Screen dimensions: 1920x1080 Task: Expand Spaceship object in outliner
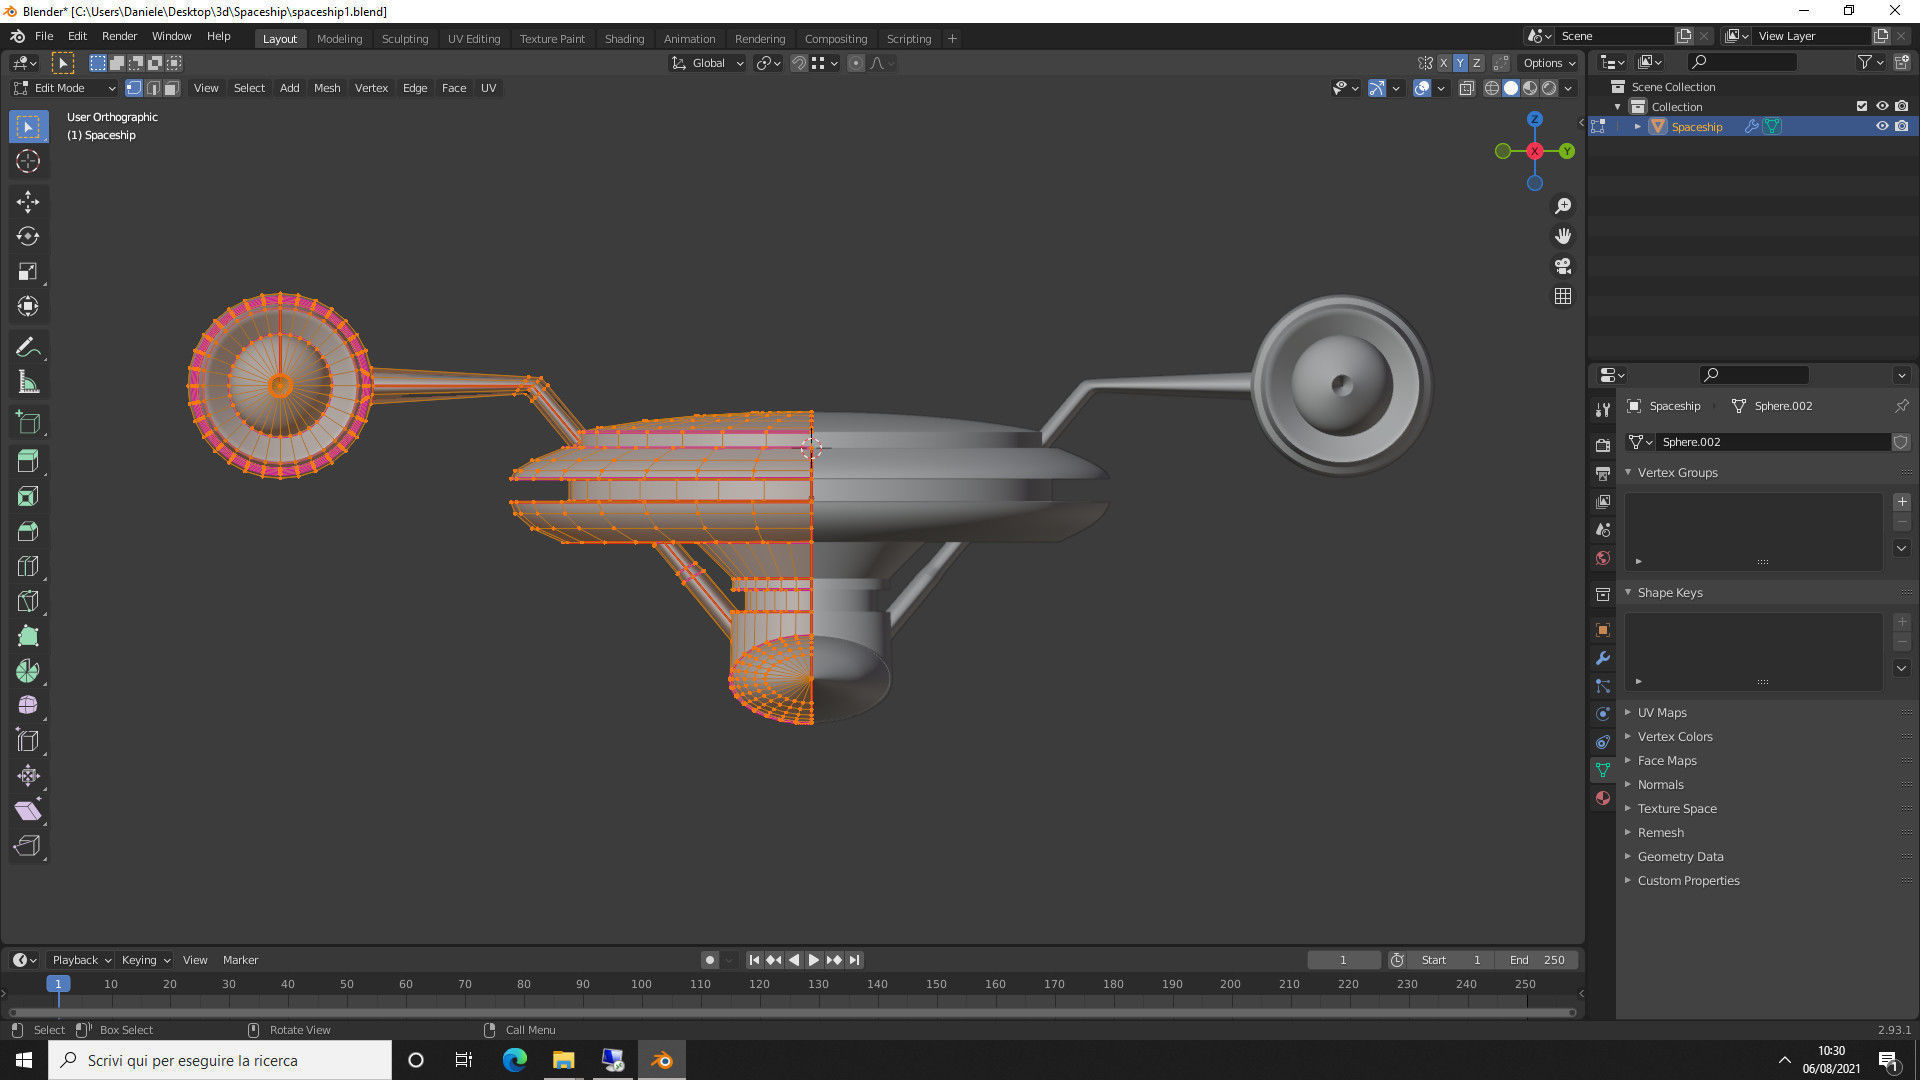1637,126
